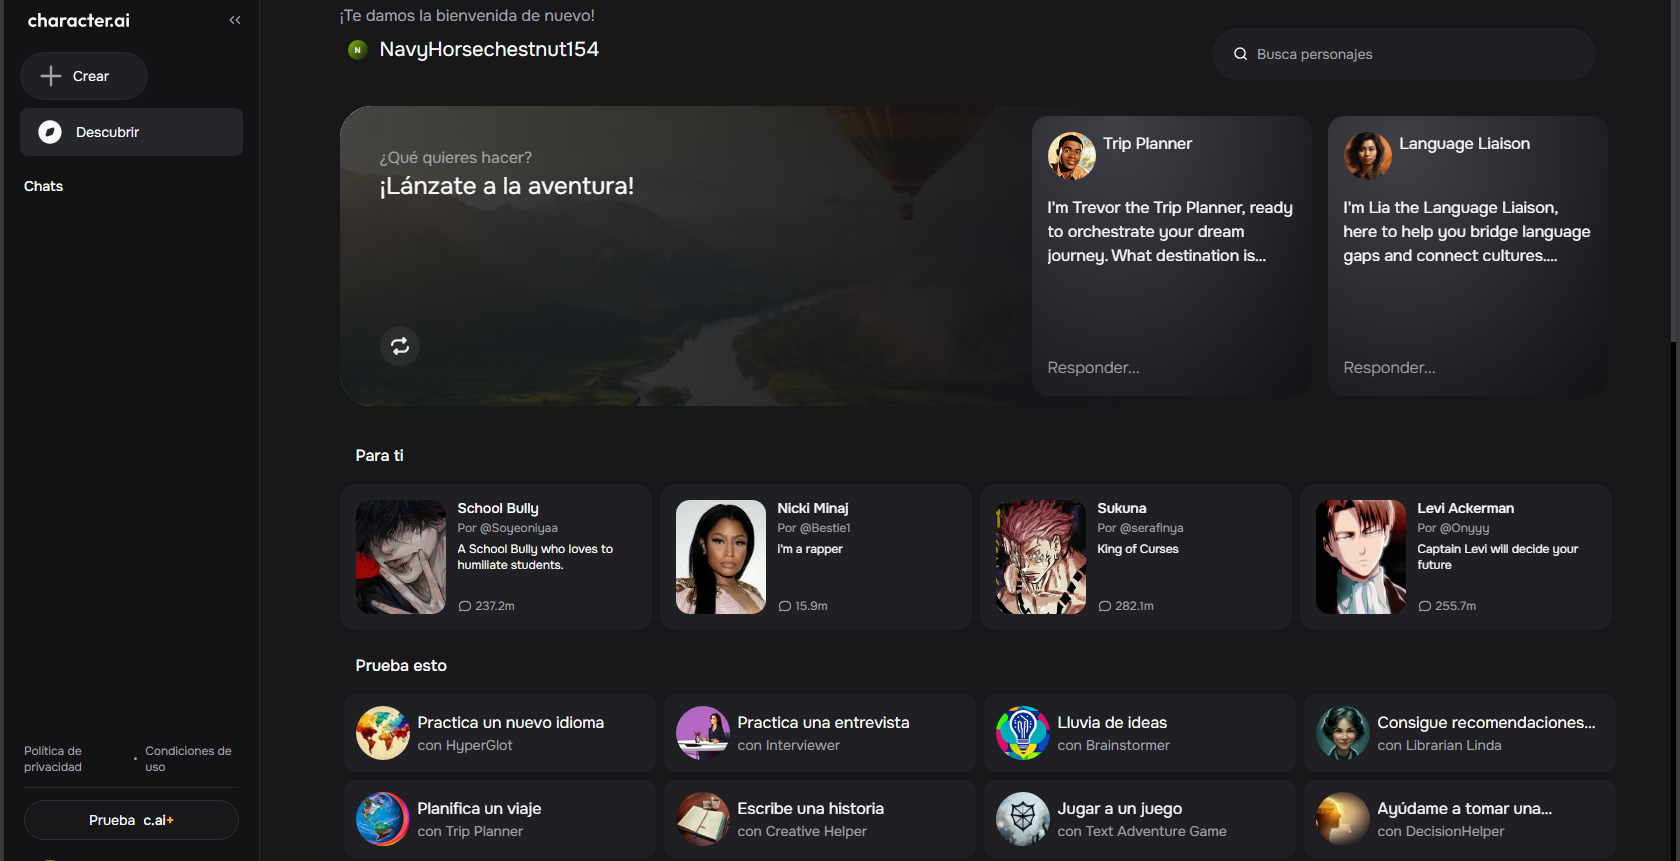Image resolution: width=1680 pixels, height=861 pixels.
Task: Click the character.ai logo
Action: tap(79, 20)
